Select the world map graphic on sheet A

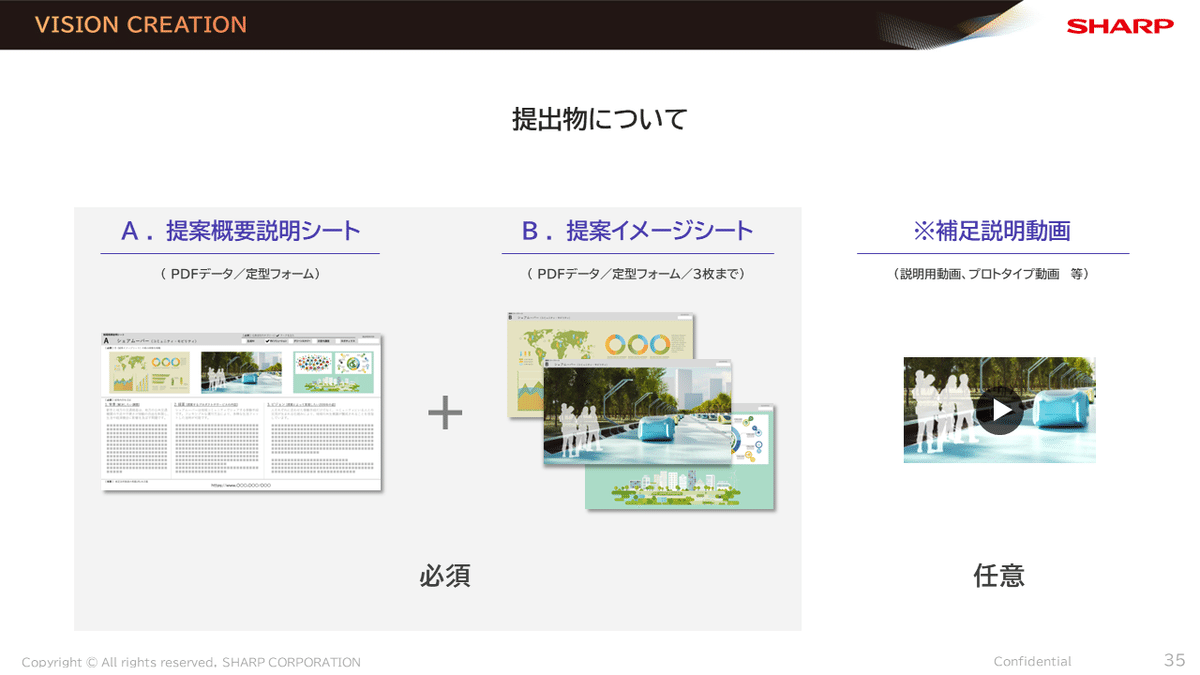[130, 363]
